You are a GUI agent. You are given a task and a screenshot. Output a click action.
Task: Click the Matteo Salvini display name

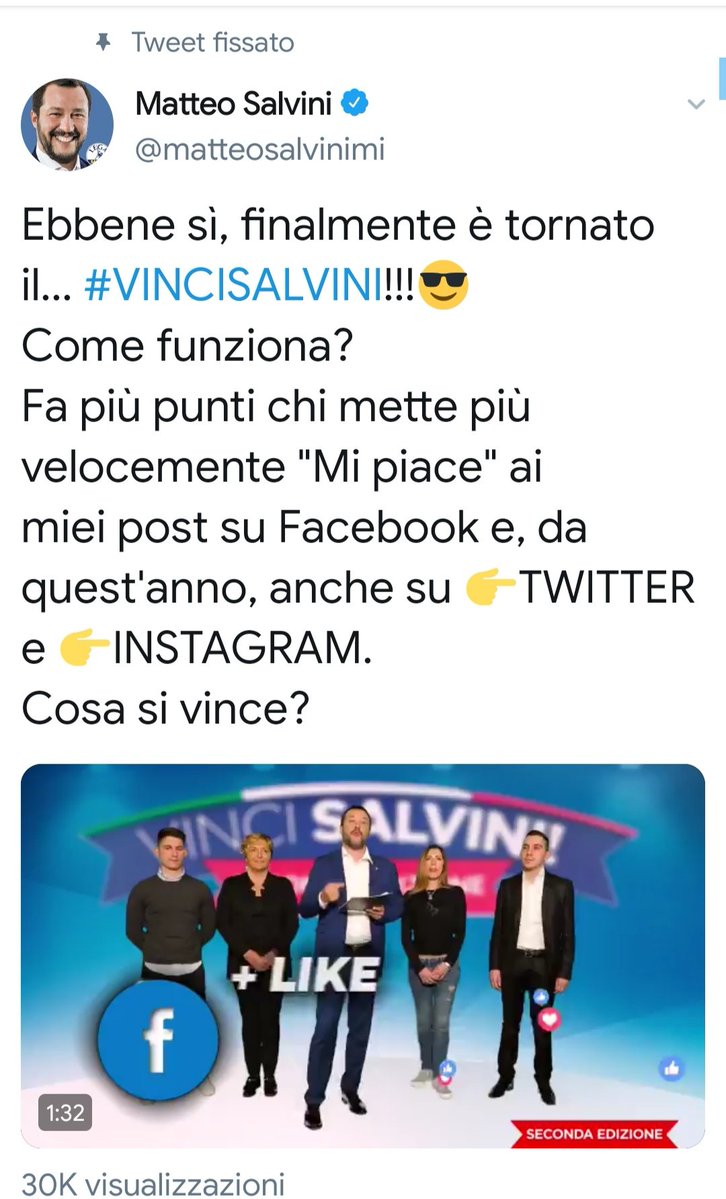(233, 103)
